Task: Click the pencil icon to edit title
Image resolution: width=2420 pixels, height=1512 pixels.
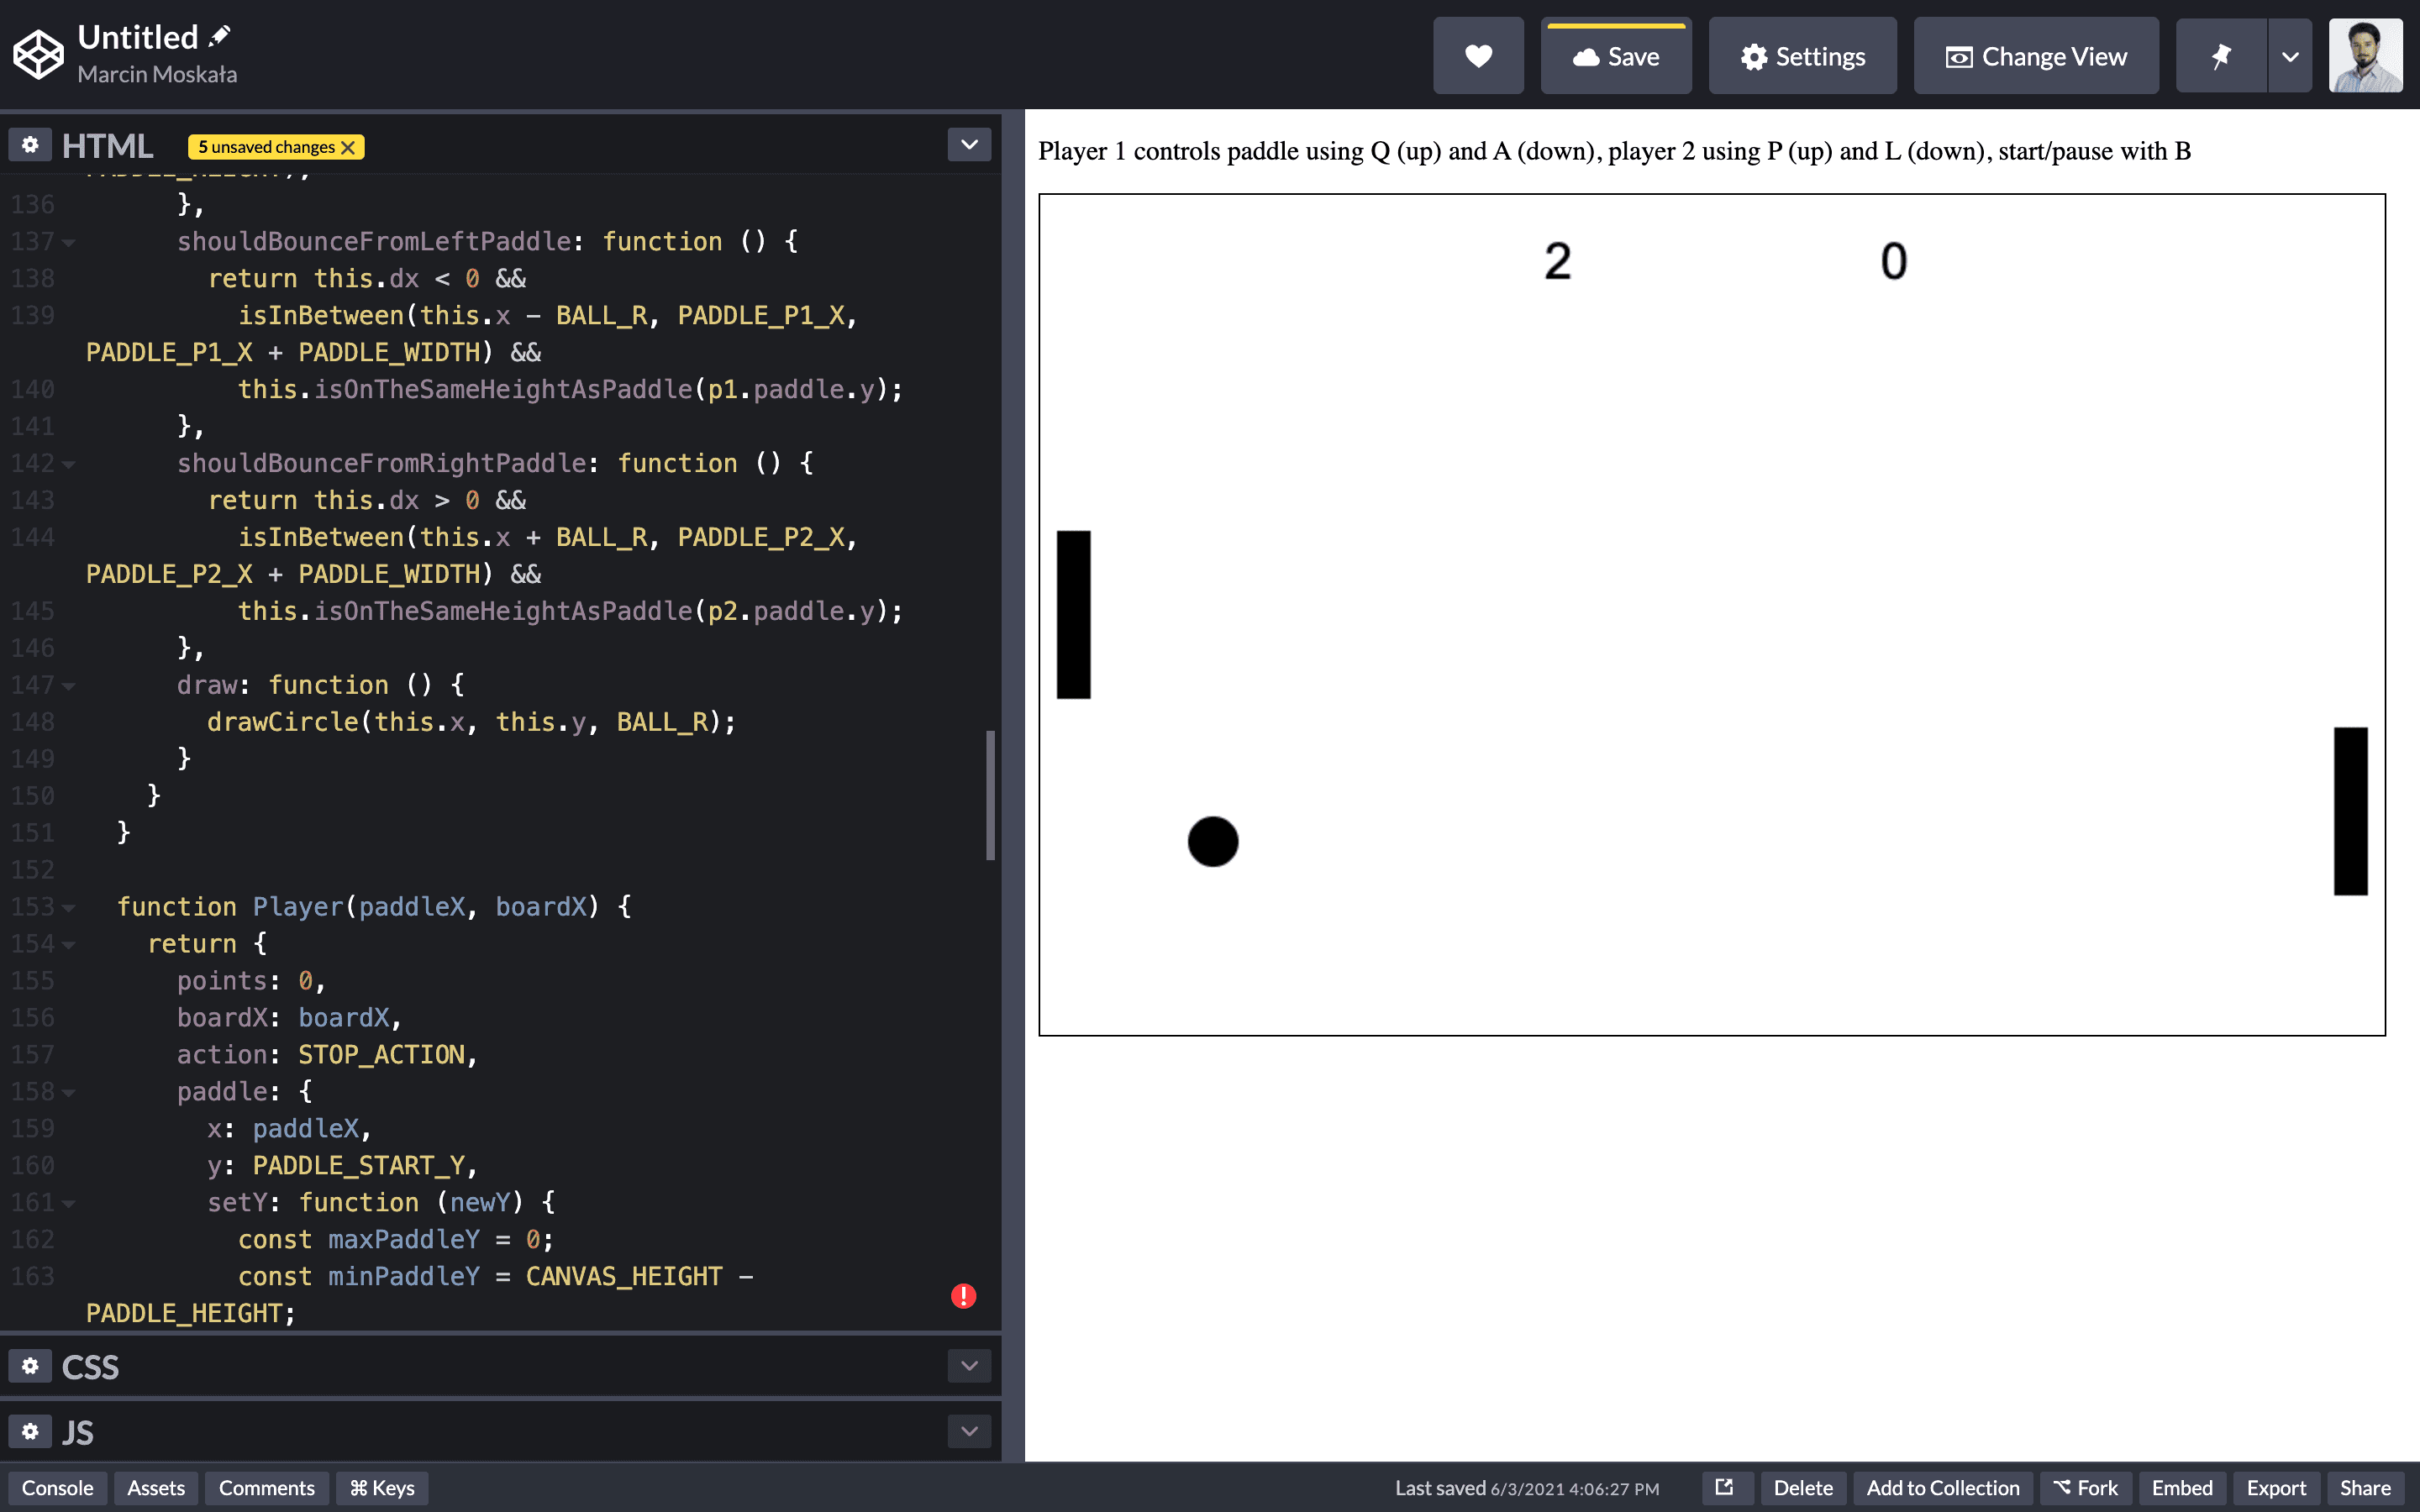Action: pyautogui.click(x=219, y=37)
